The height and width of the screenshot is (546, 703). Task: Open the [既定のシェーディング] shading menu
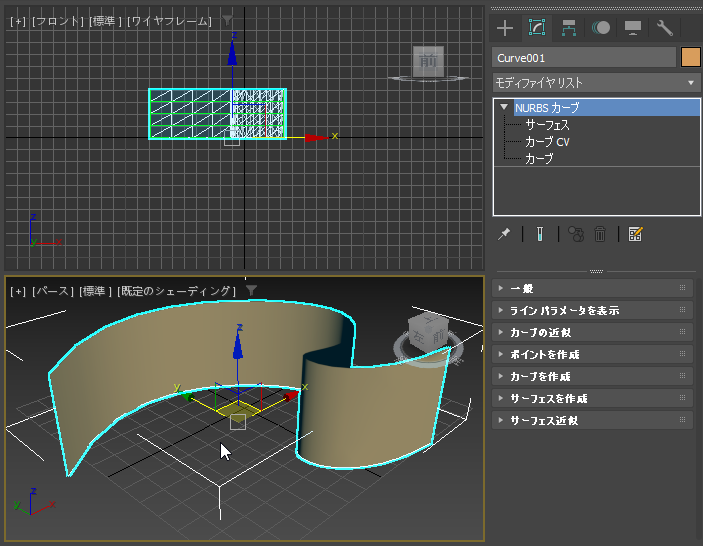click(x=176, y=291)
